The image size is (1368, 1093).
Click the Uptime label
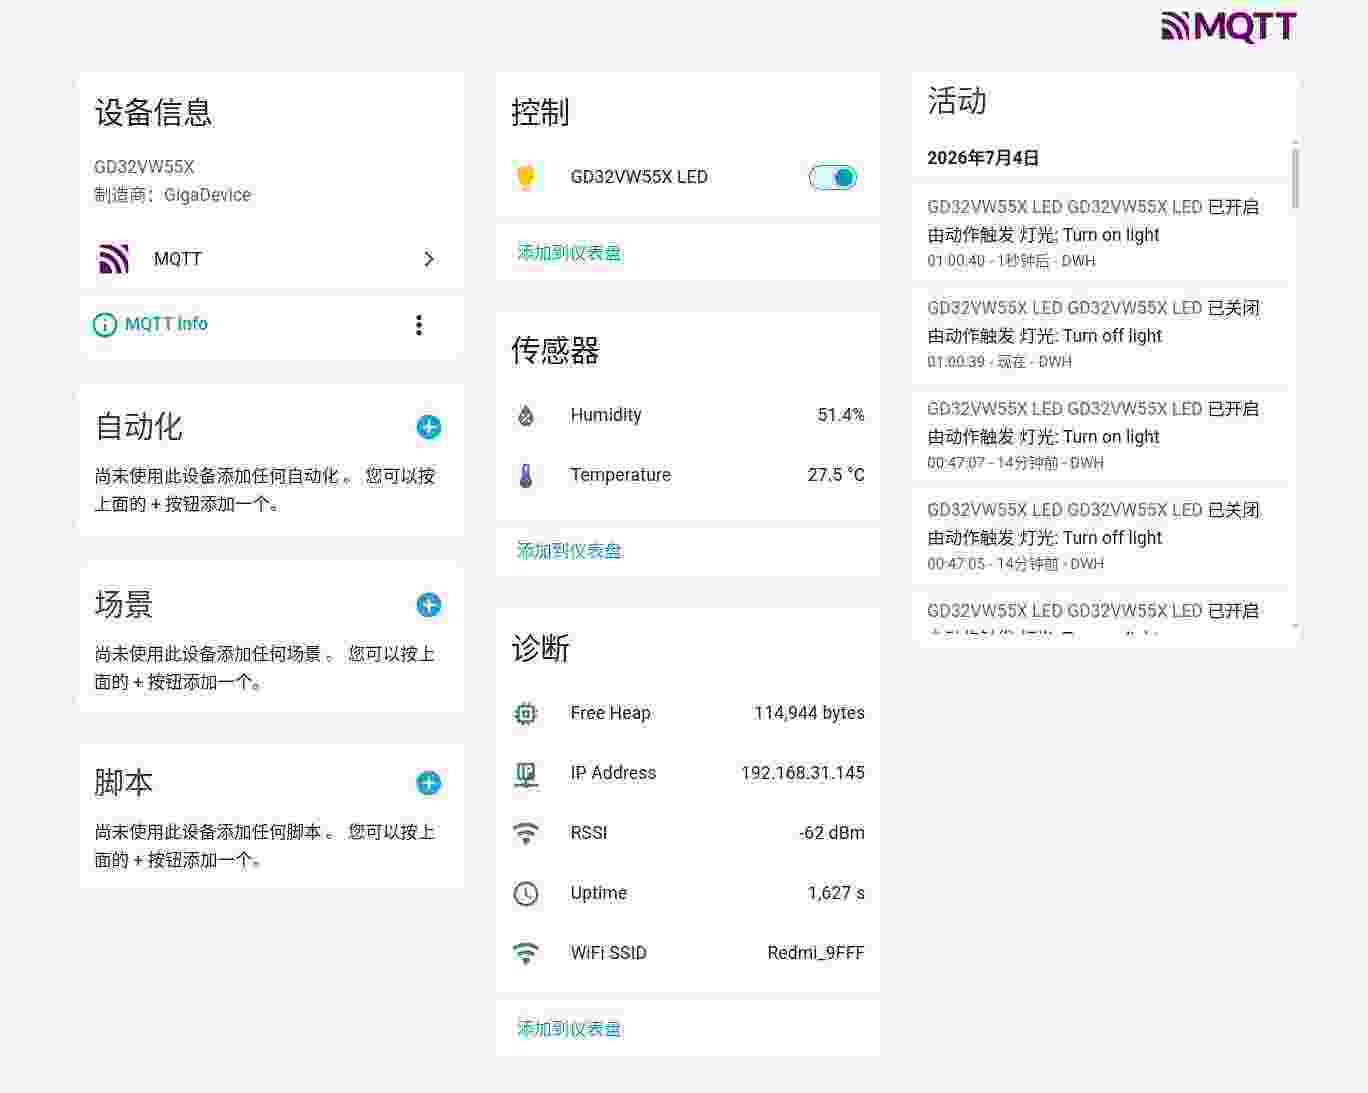point(598,893)
